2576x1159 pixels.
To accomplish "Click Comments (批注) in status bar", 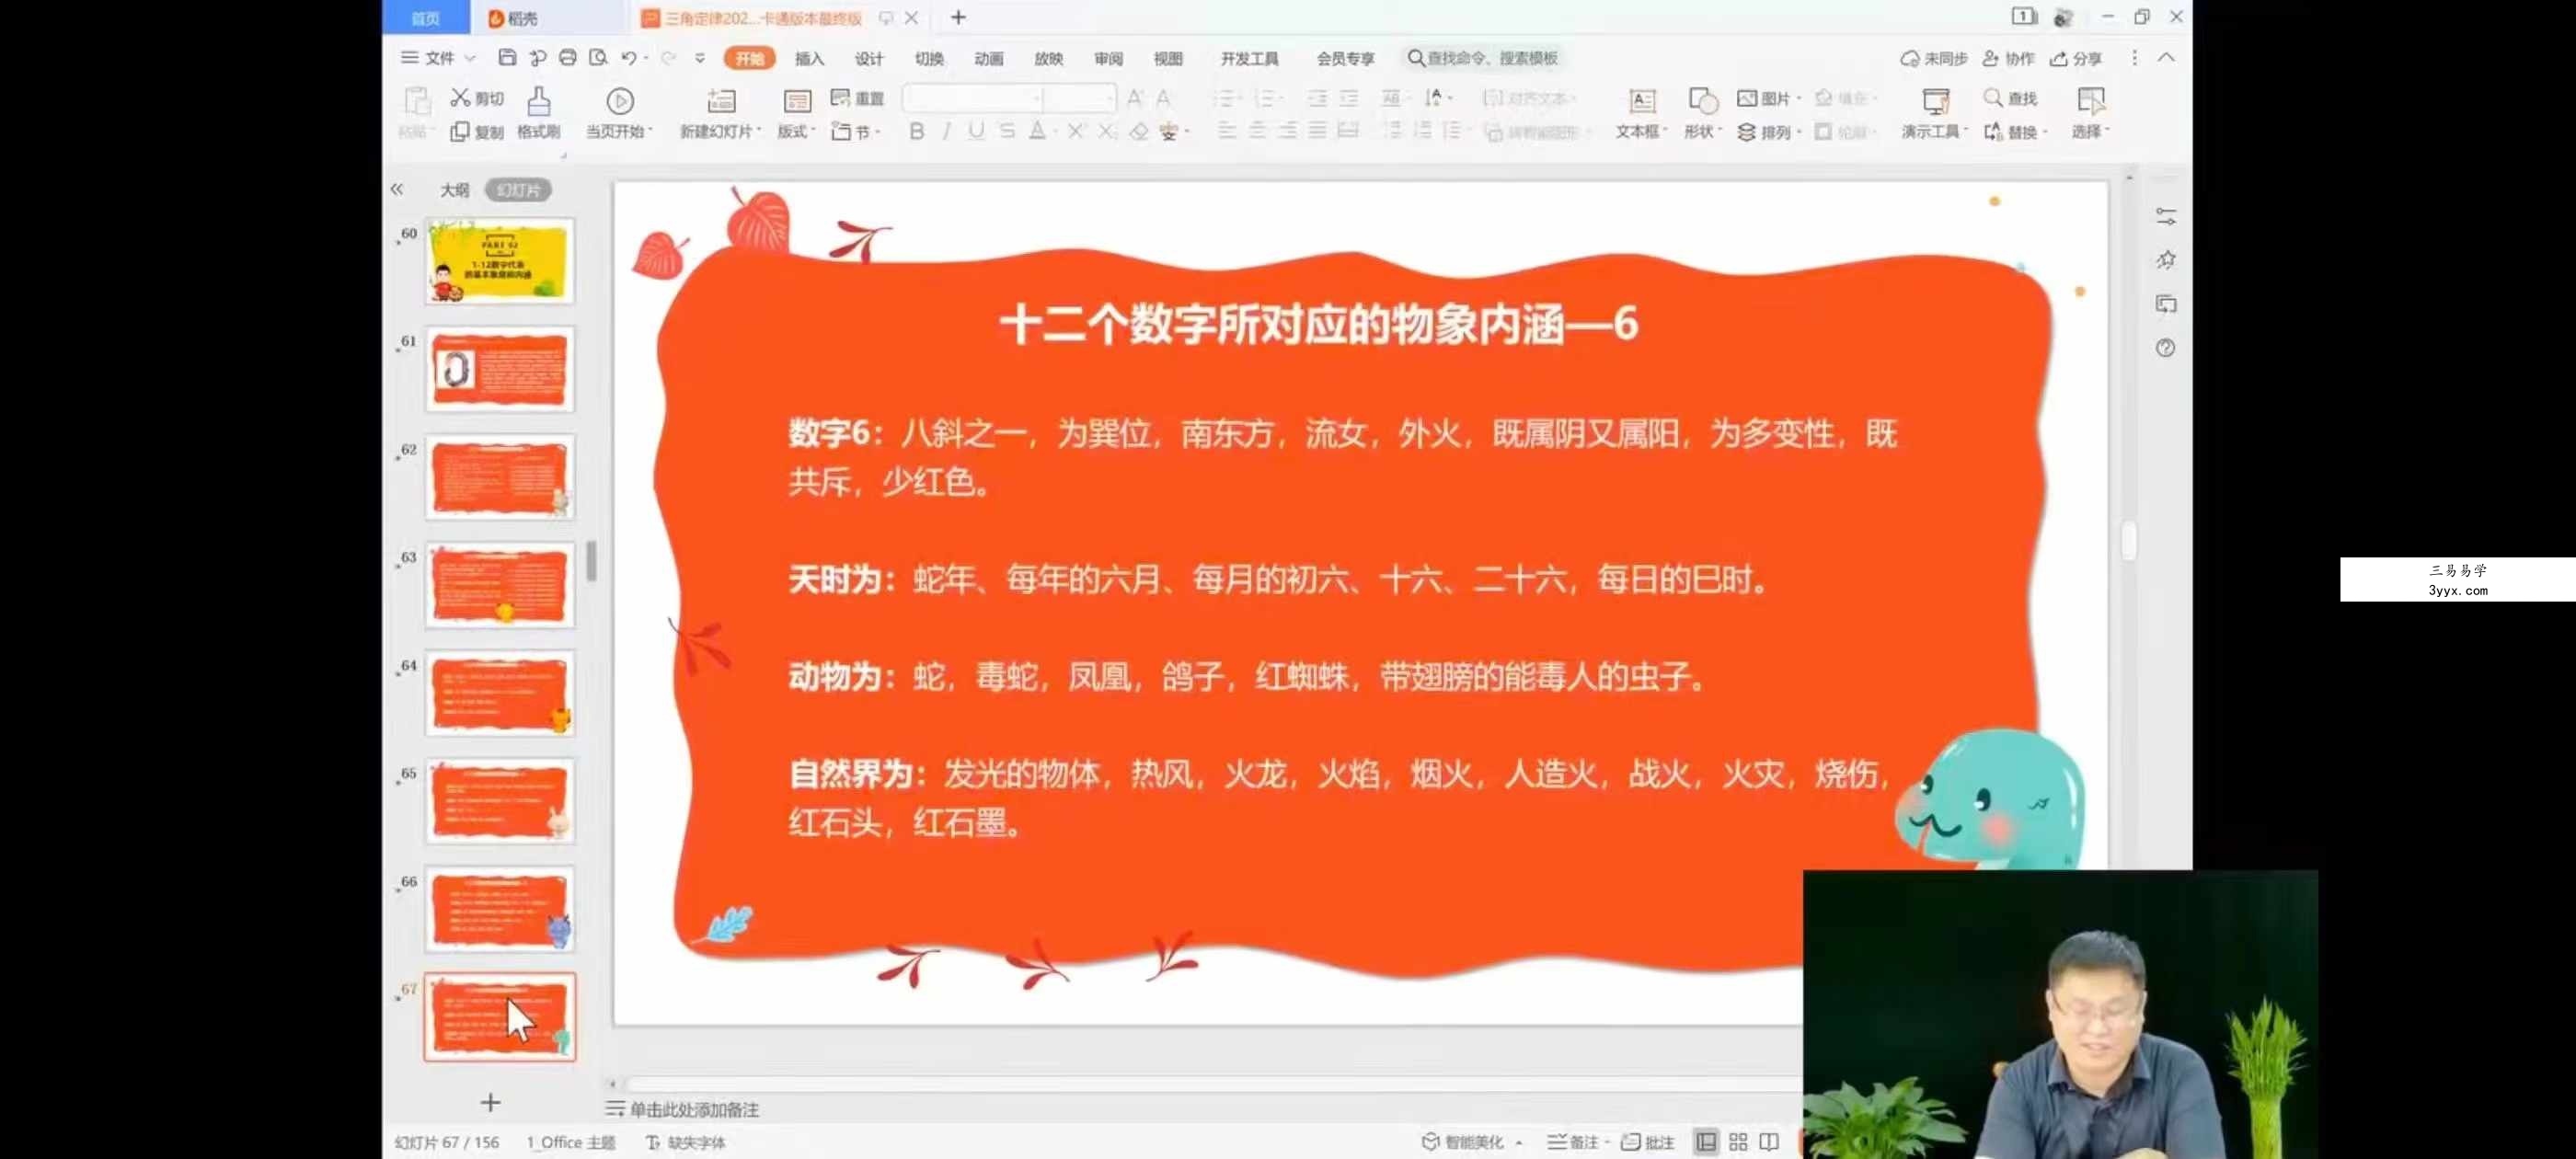I will tap(1648, 1142).
